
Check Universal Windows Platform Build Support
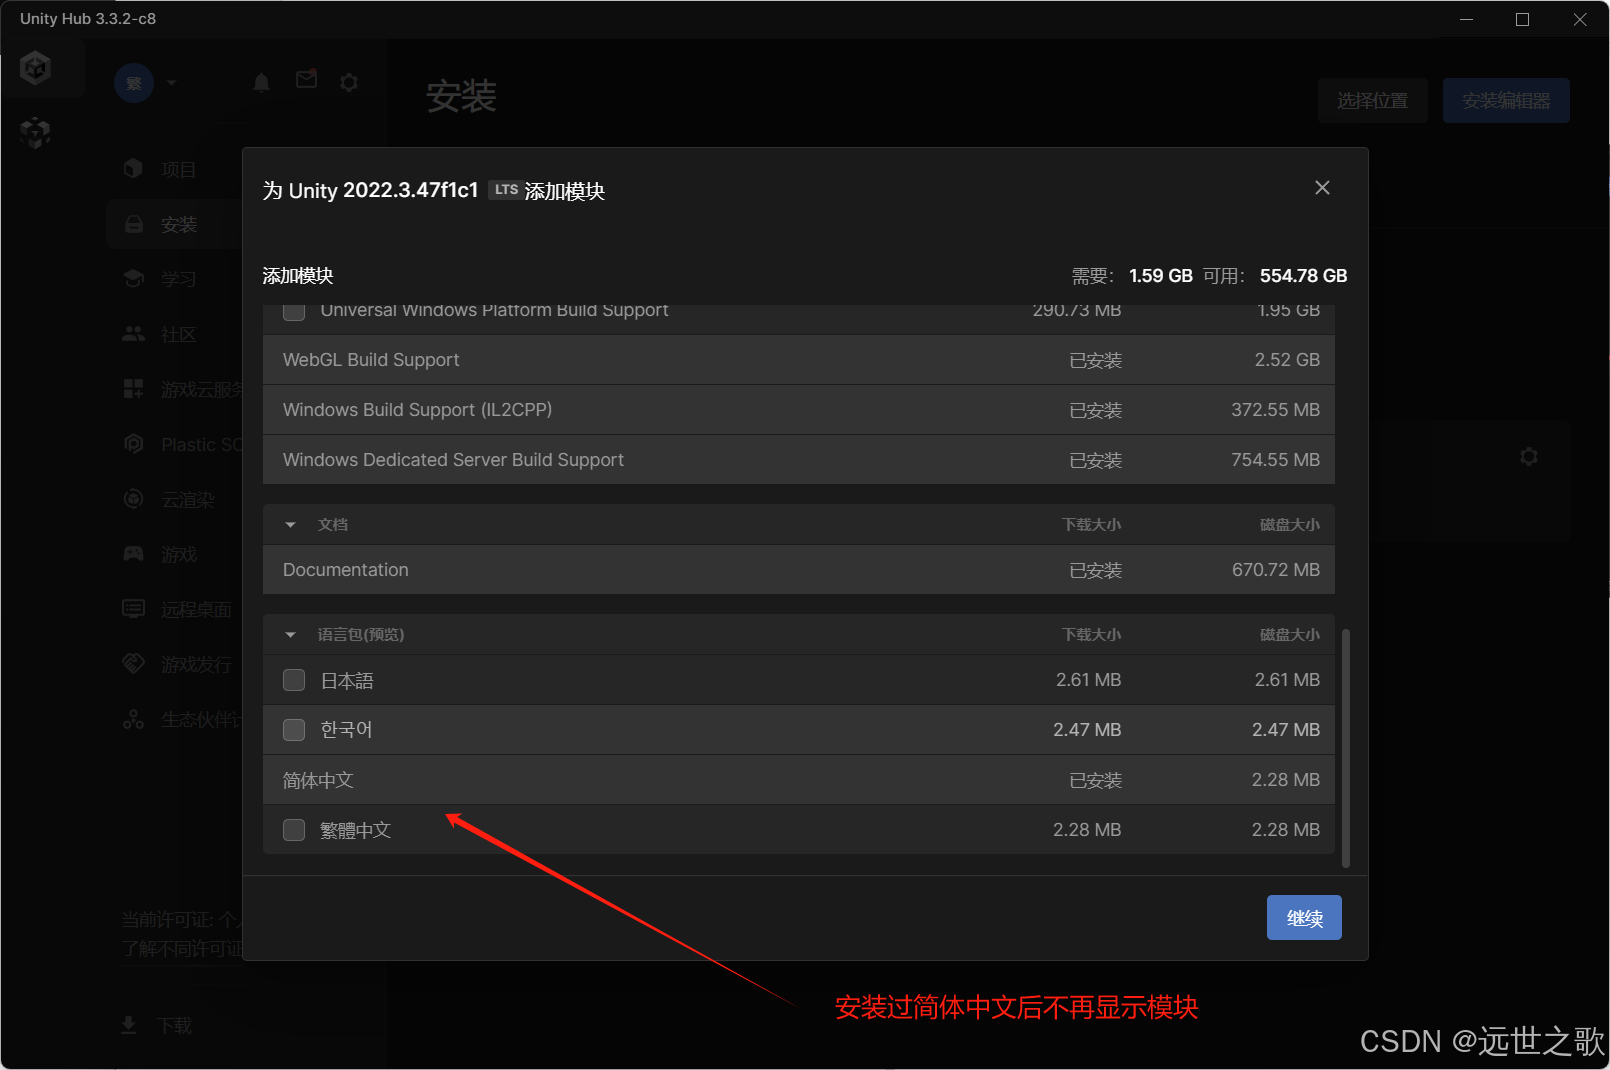(x=294, y=311)
